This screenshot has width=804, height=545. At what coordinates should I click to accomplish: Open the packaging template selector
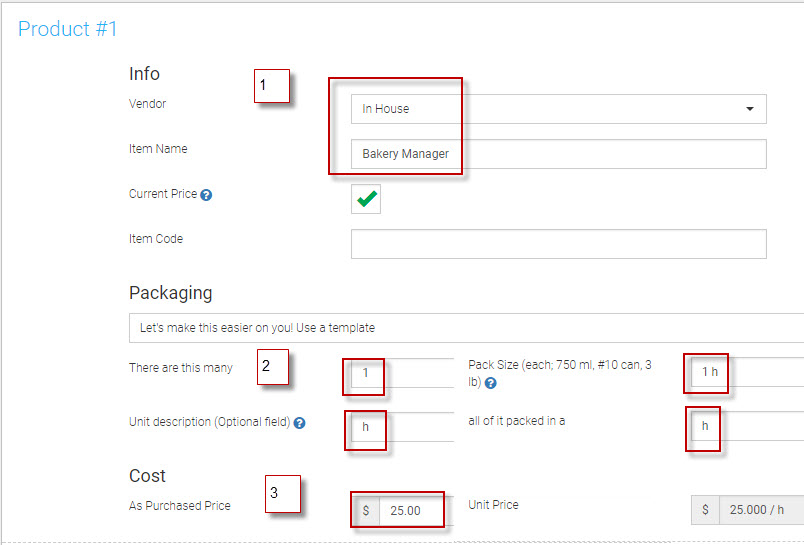click(466, 328)
